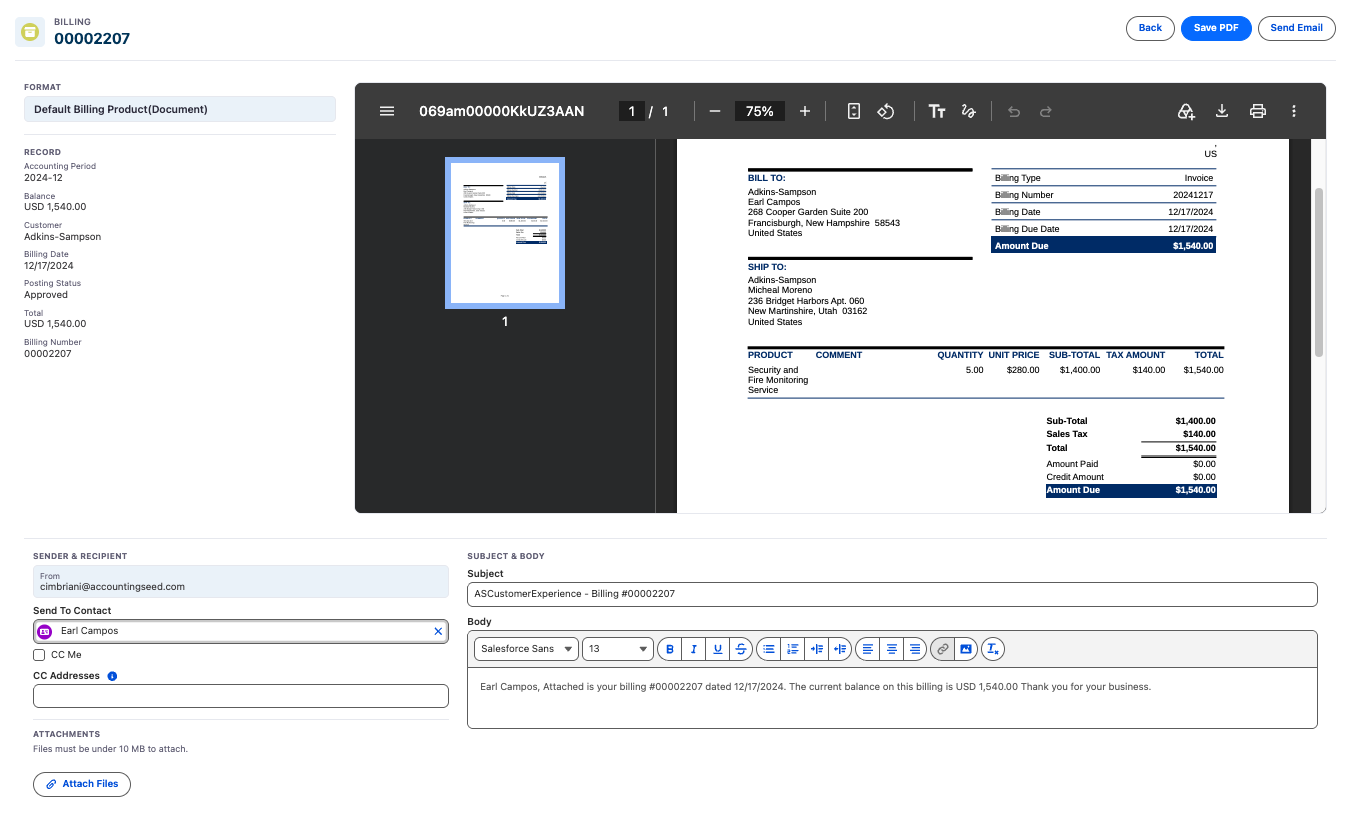Screen dimensions: 1348x813
Task: Clear the Earl Campos contact selection
Action: (438, 631)
